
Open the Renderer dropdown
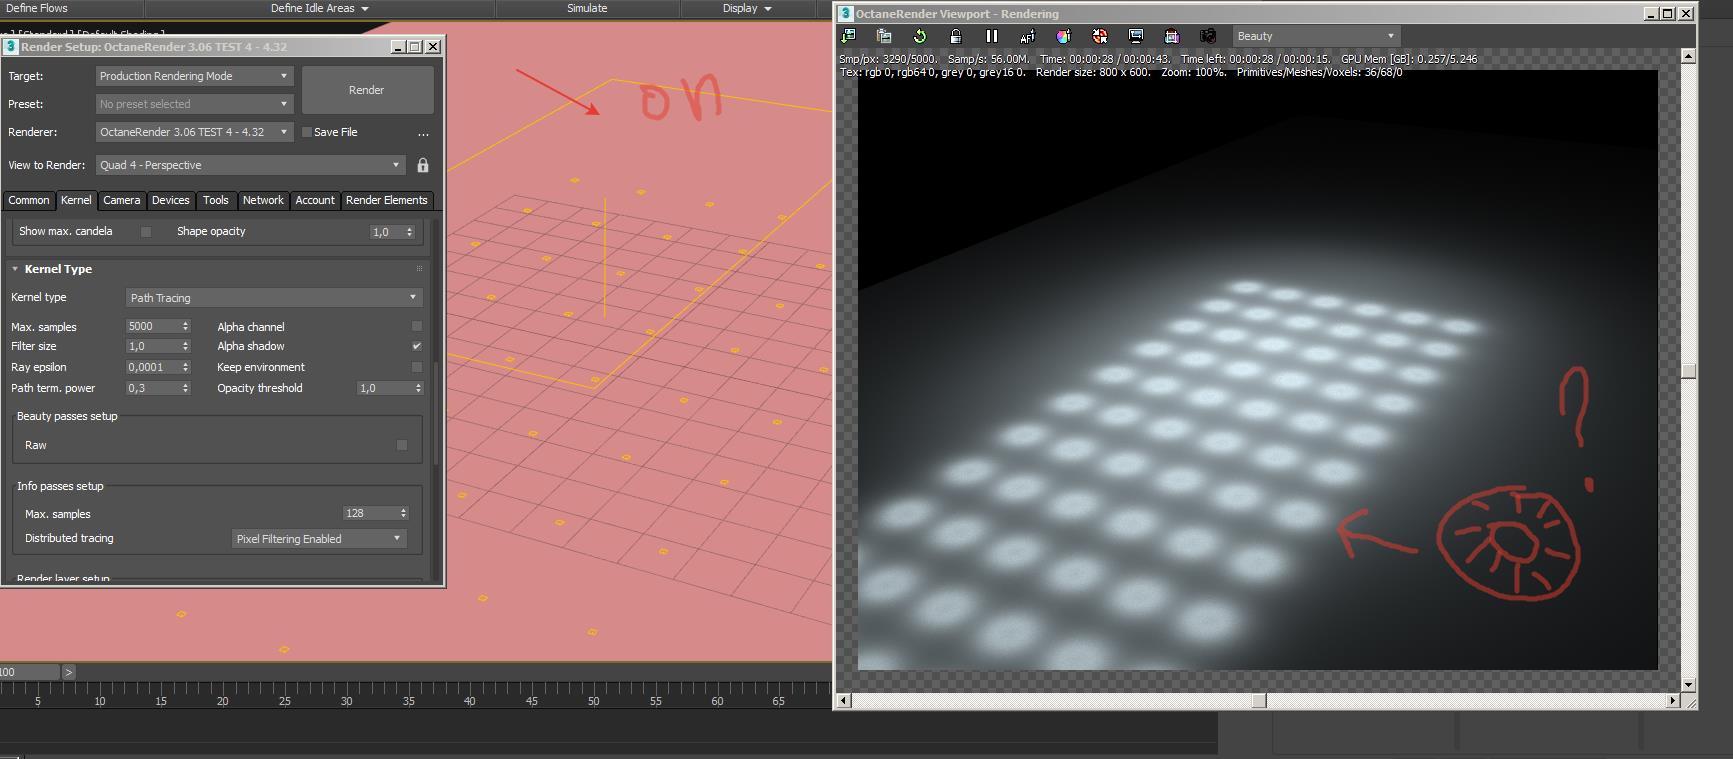(x=194, y=132)
